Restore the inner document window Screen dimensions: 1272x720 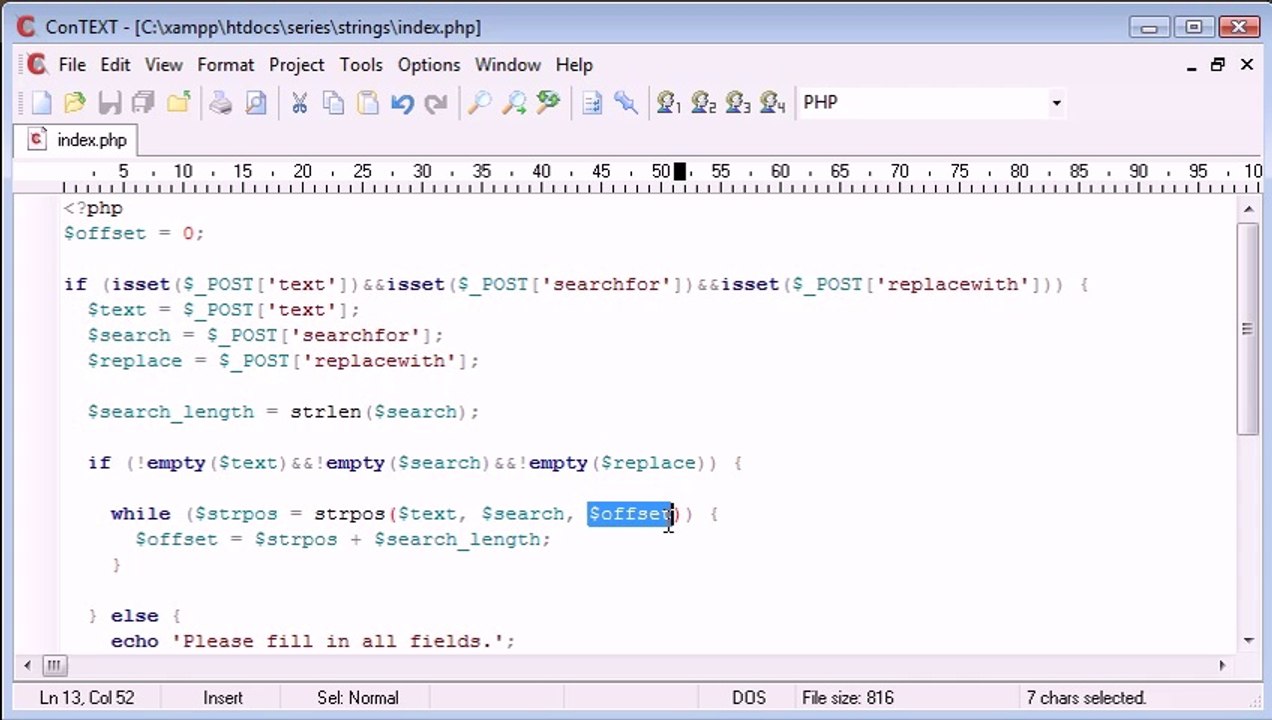(1217, 64)
